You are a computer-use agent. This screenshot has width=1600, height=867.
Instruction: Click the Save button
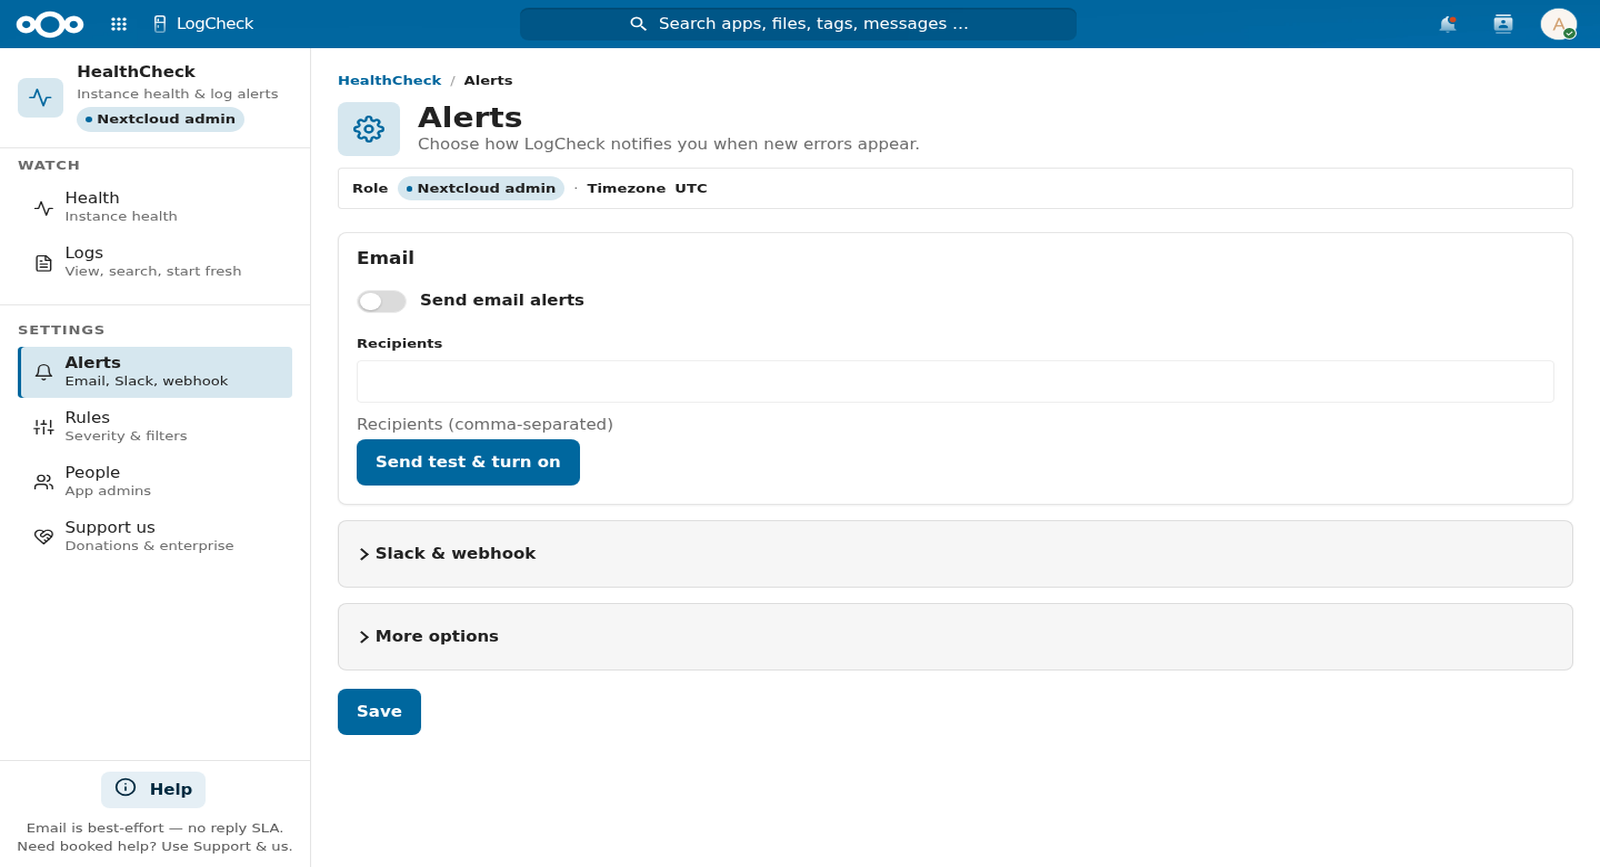[x=379, y=712]
